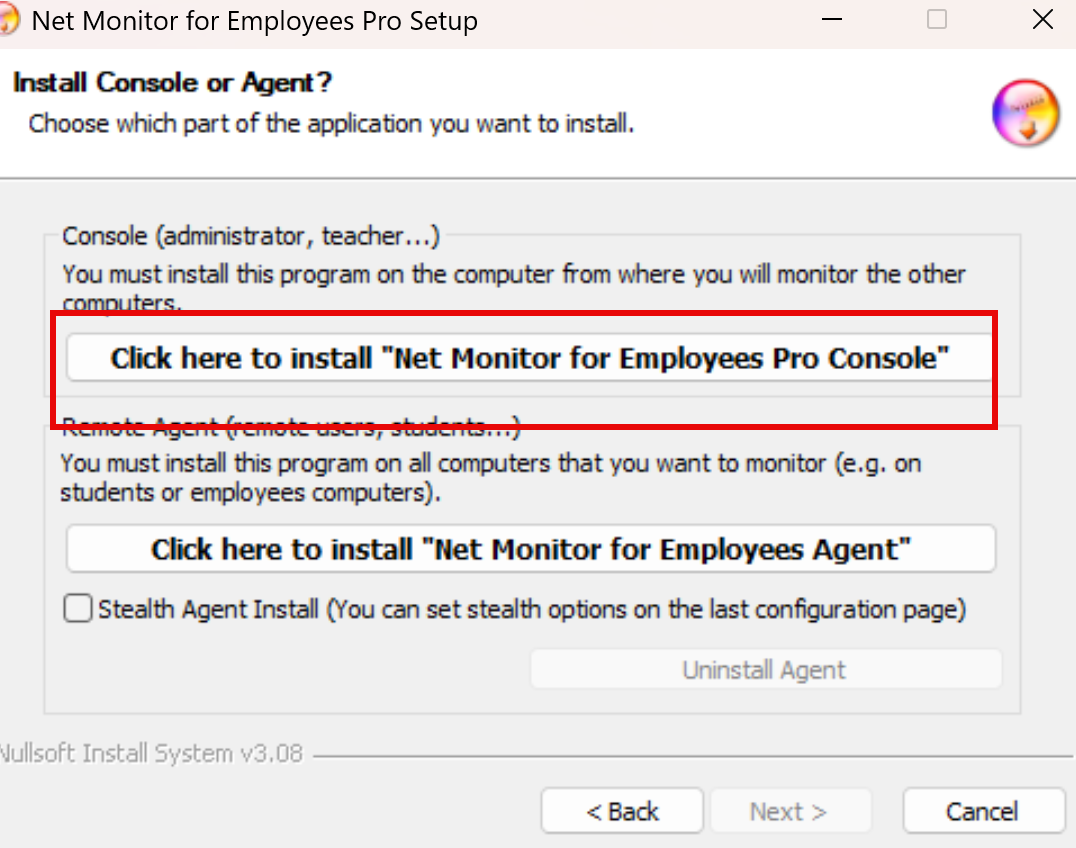This screenshot has width=1076, height=848.
Task: Close the setup window with X
Action: tap(1042, 20)
